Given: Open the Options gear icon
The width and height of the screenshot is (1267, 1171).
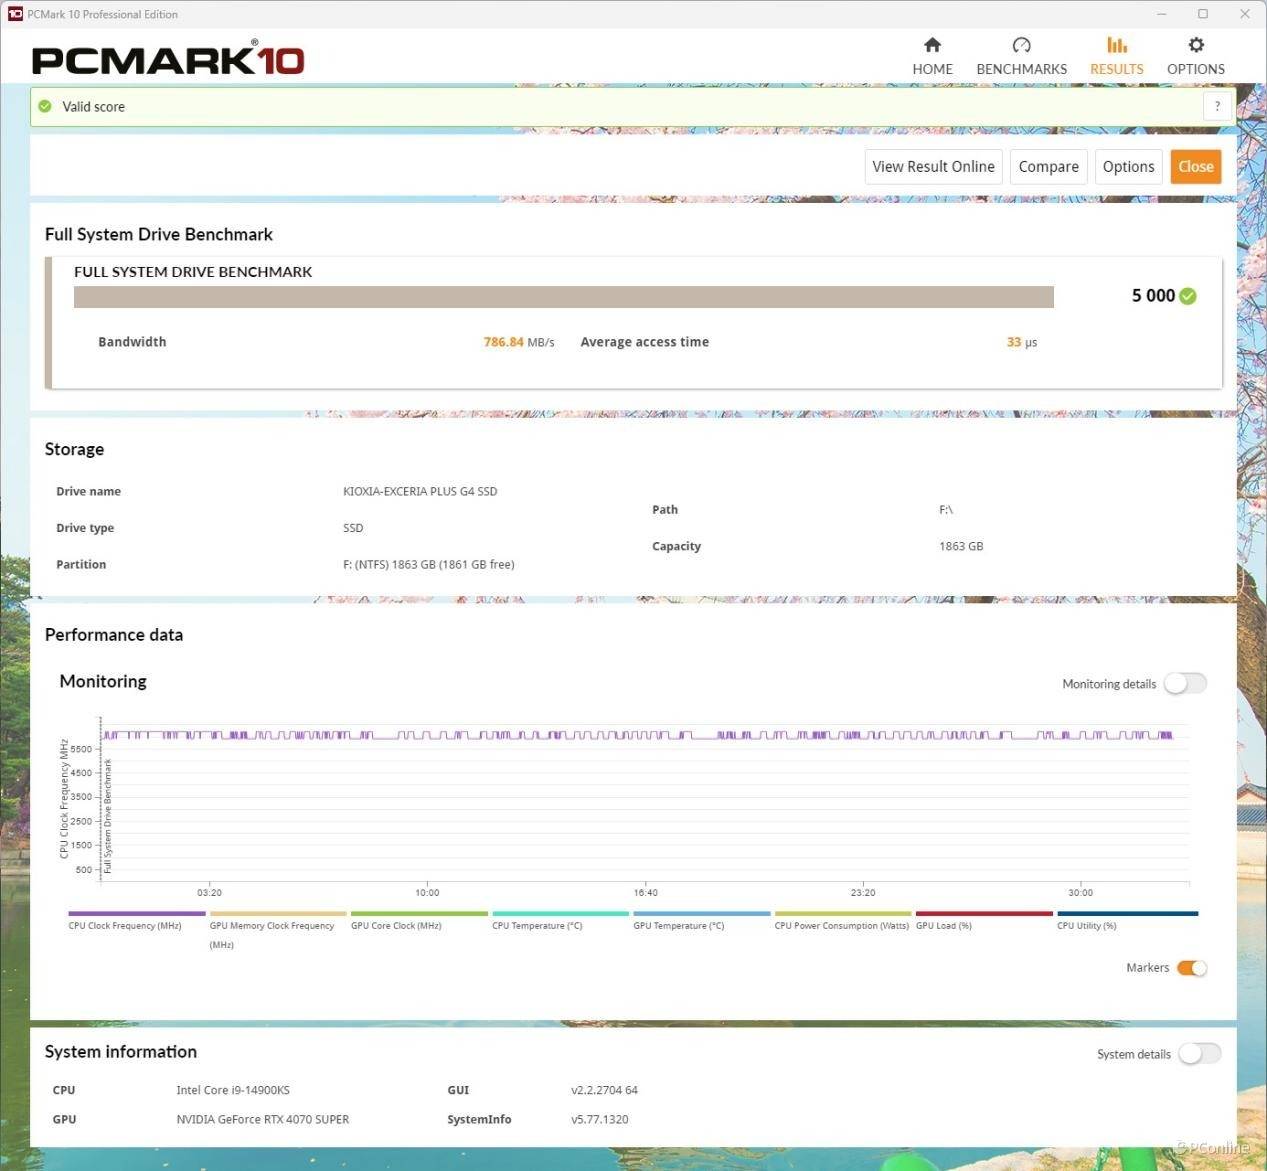Looking at the screenshot, I should pyautogui.click(x=1196, y=45).
